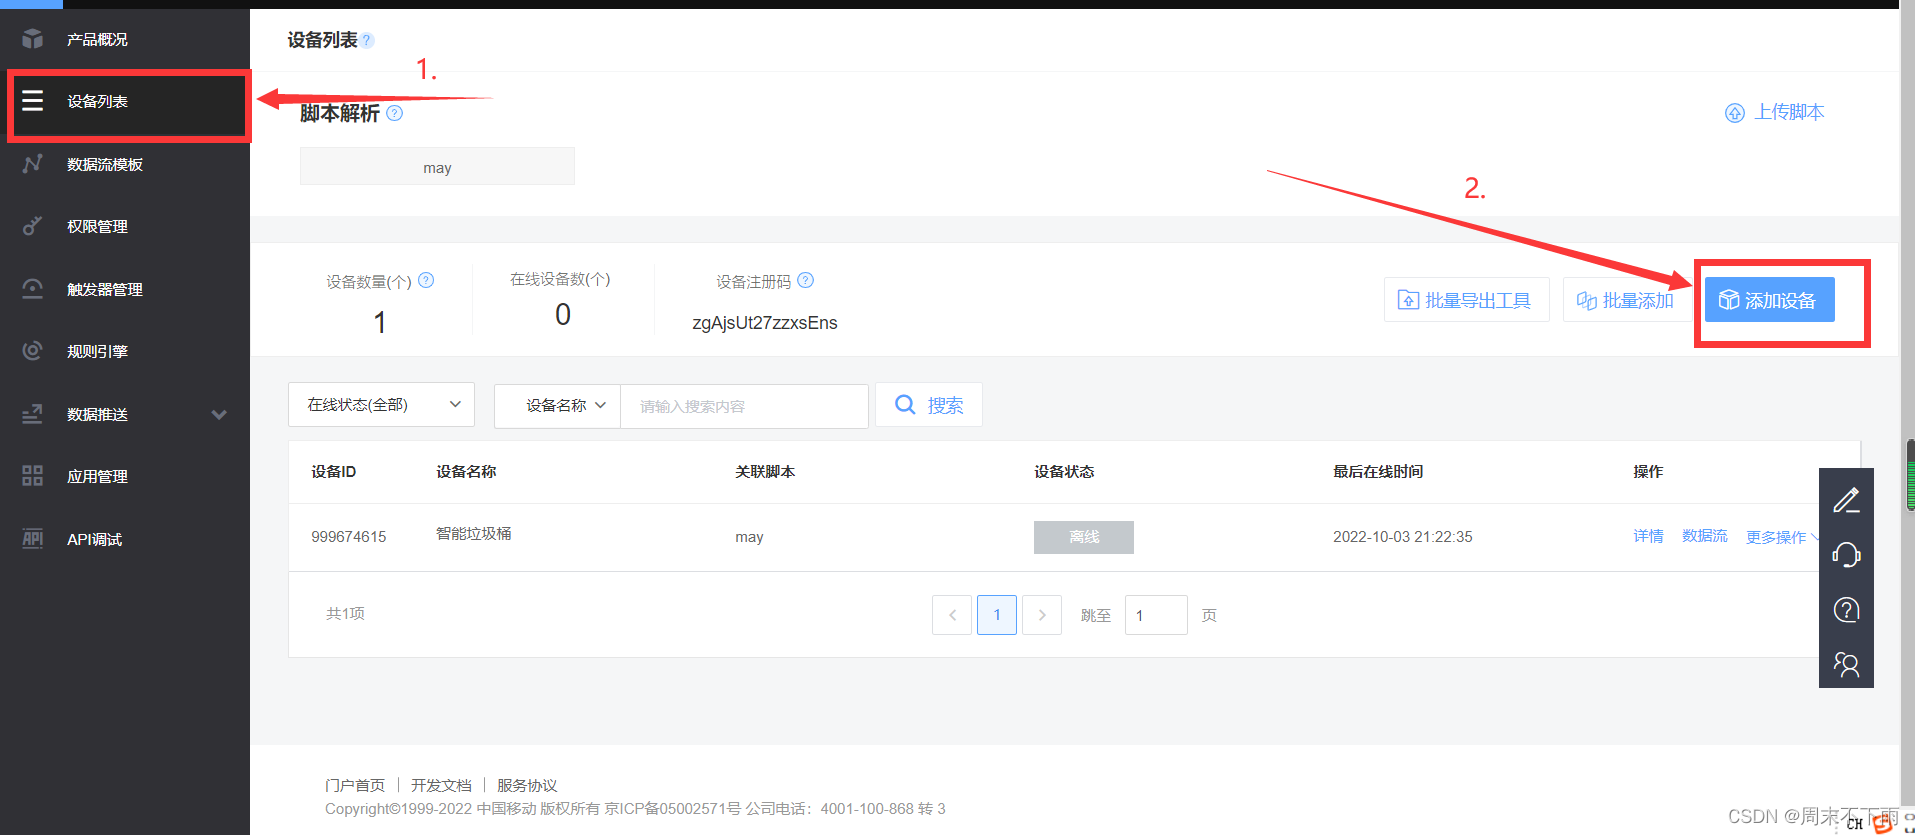The image size is (1915, 835).
Task: Click the 权限管理 key icon
Action: click(x=33, y=226)
